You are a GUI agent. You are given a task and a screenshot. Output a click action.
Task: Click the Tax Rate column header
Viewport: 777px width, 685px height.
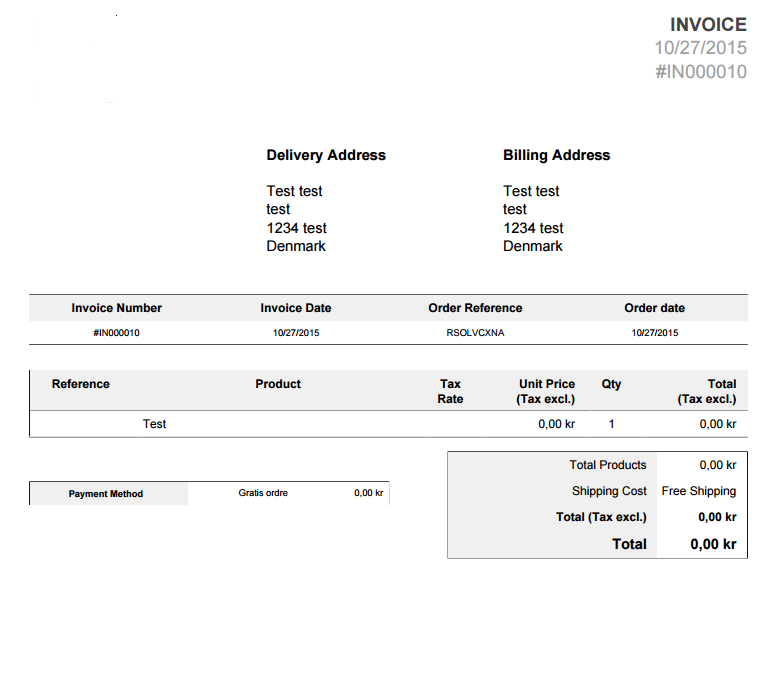pyautogui.click(x=450, y=391)
